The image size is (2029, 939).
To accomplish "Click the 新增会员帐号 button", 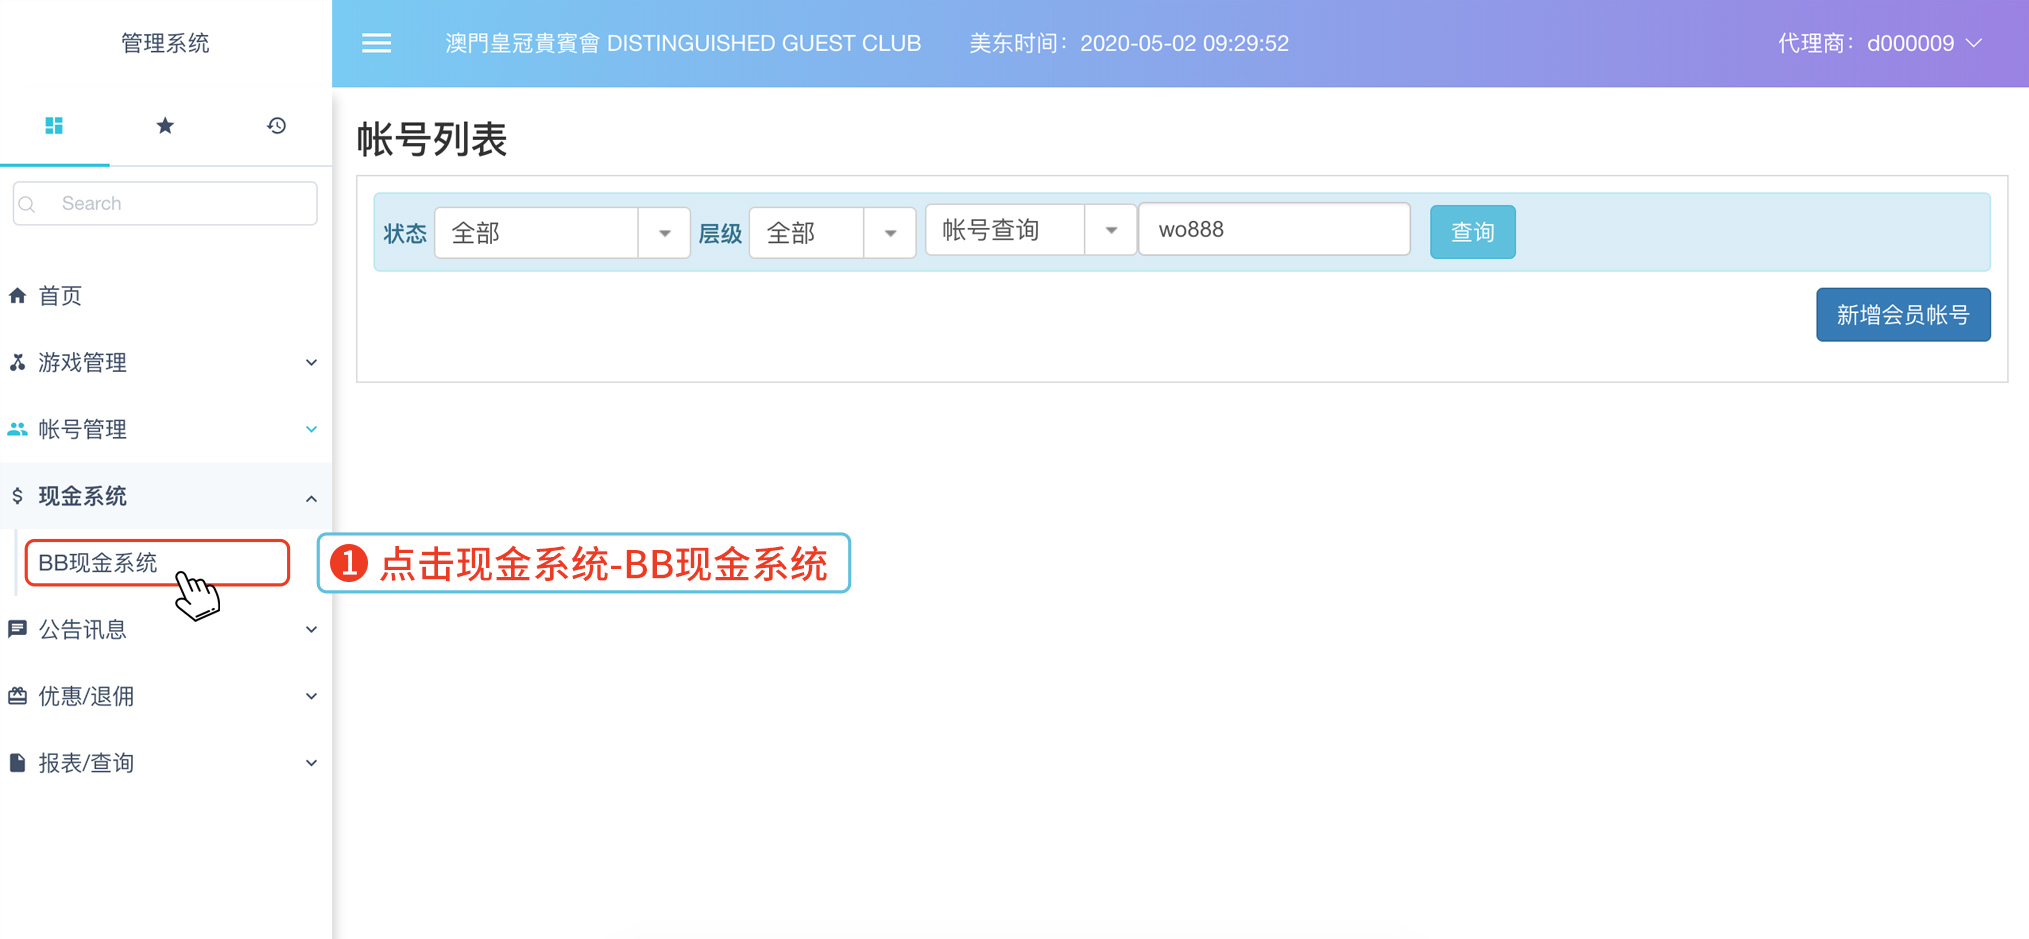I will pos(1902,315).
